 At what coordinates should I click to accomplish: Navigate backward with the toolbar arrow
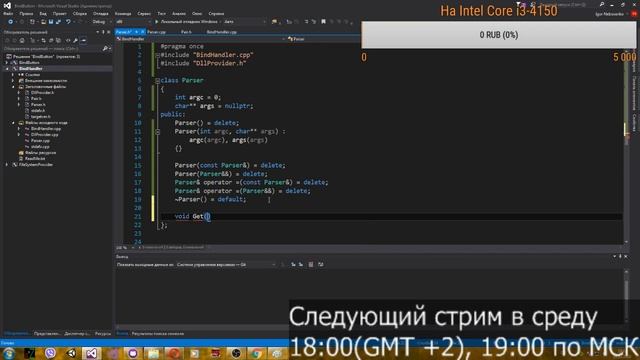click(11, 22)
